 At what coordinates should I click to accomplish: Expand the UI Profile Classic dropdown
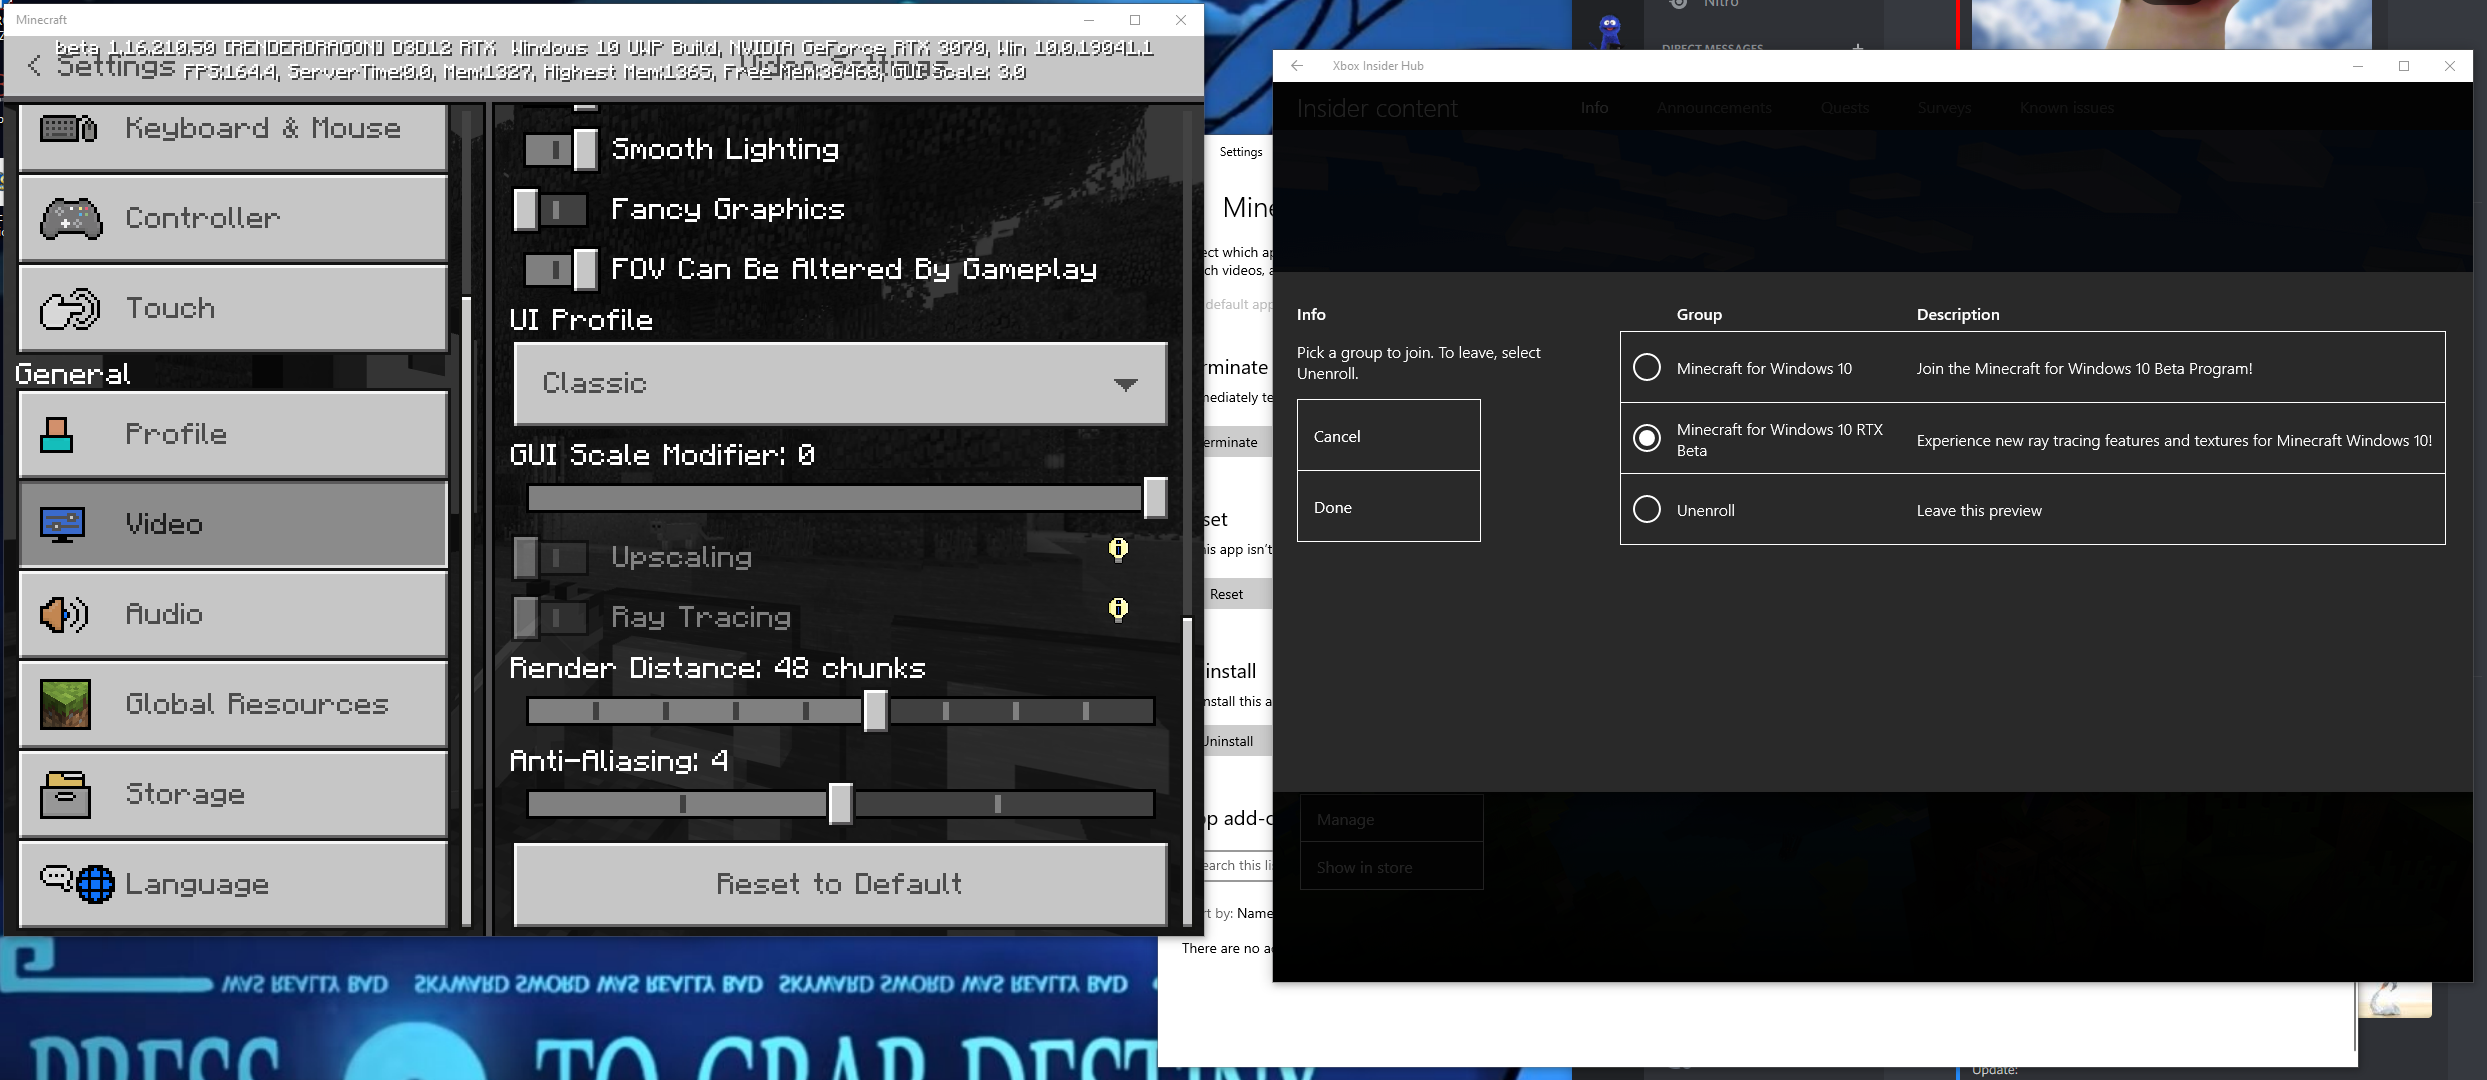[x=840, y=384]
